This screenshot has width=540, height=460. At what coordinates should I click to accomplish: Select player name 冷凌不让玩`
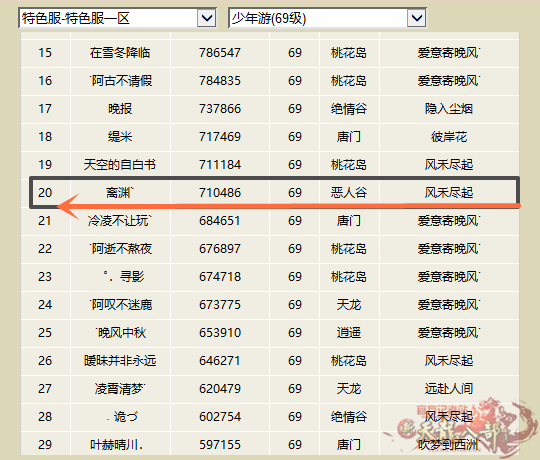click(120, 221)
